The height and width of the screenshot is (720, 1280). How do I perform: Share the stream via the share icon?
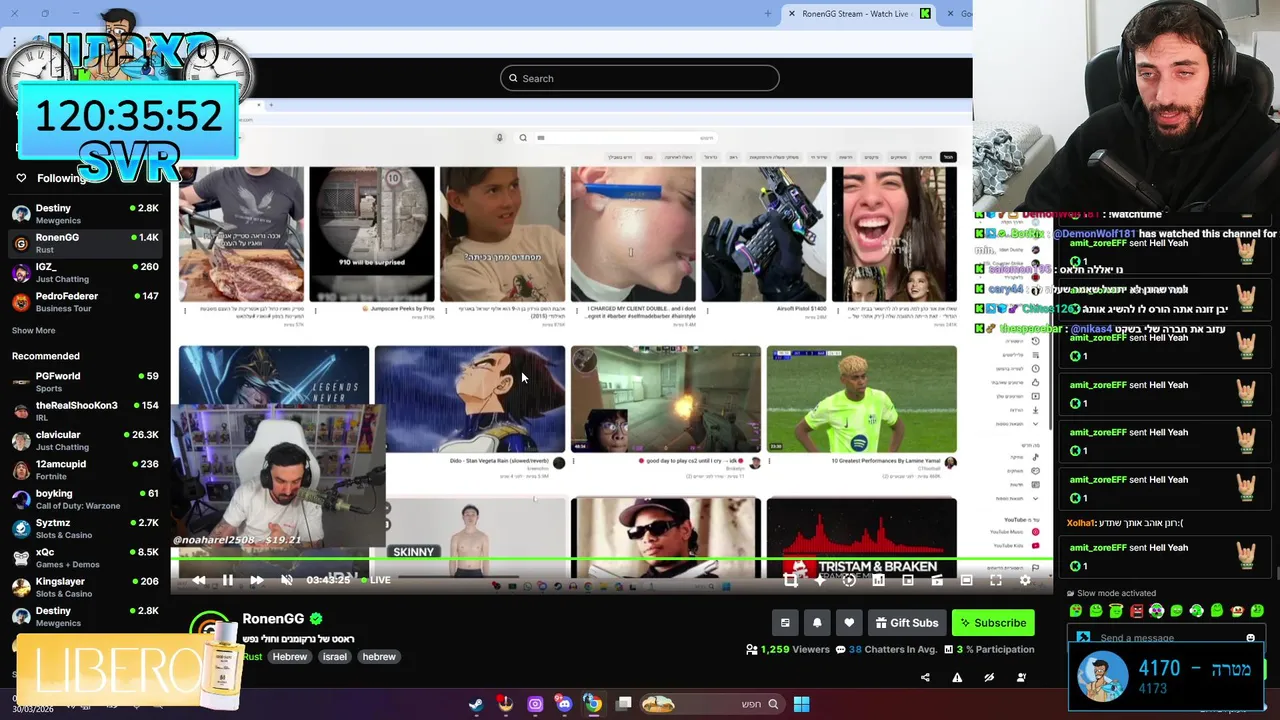925,678
